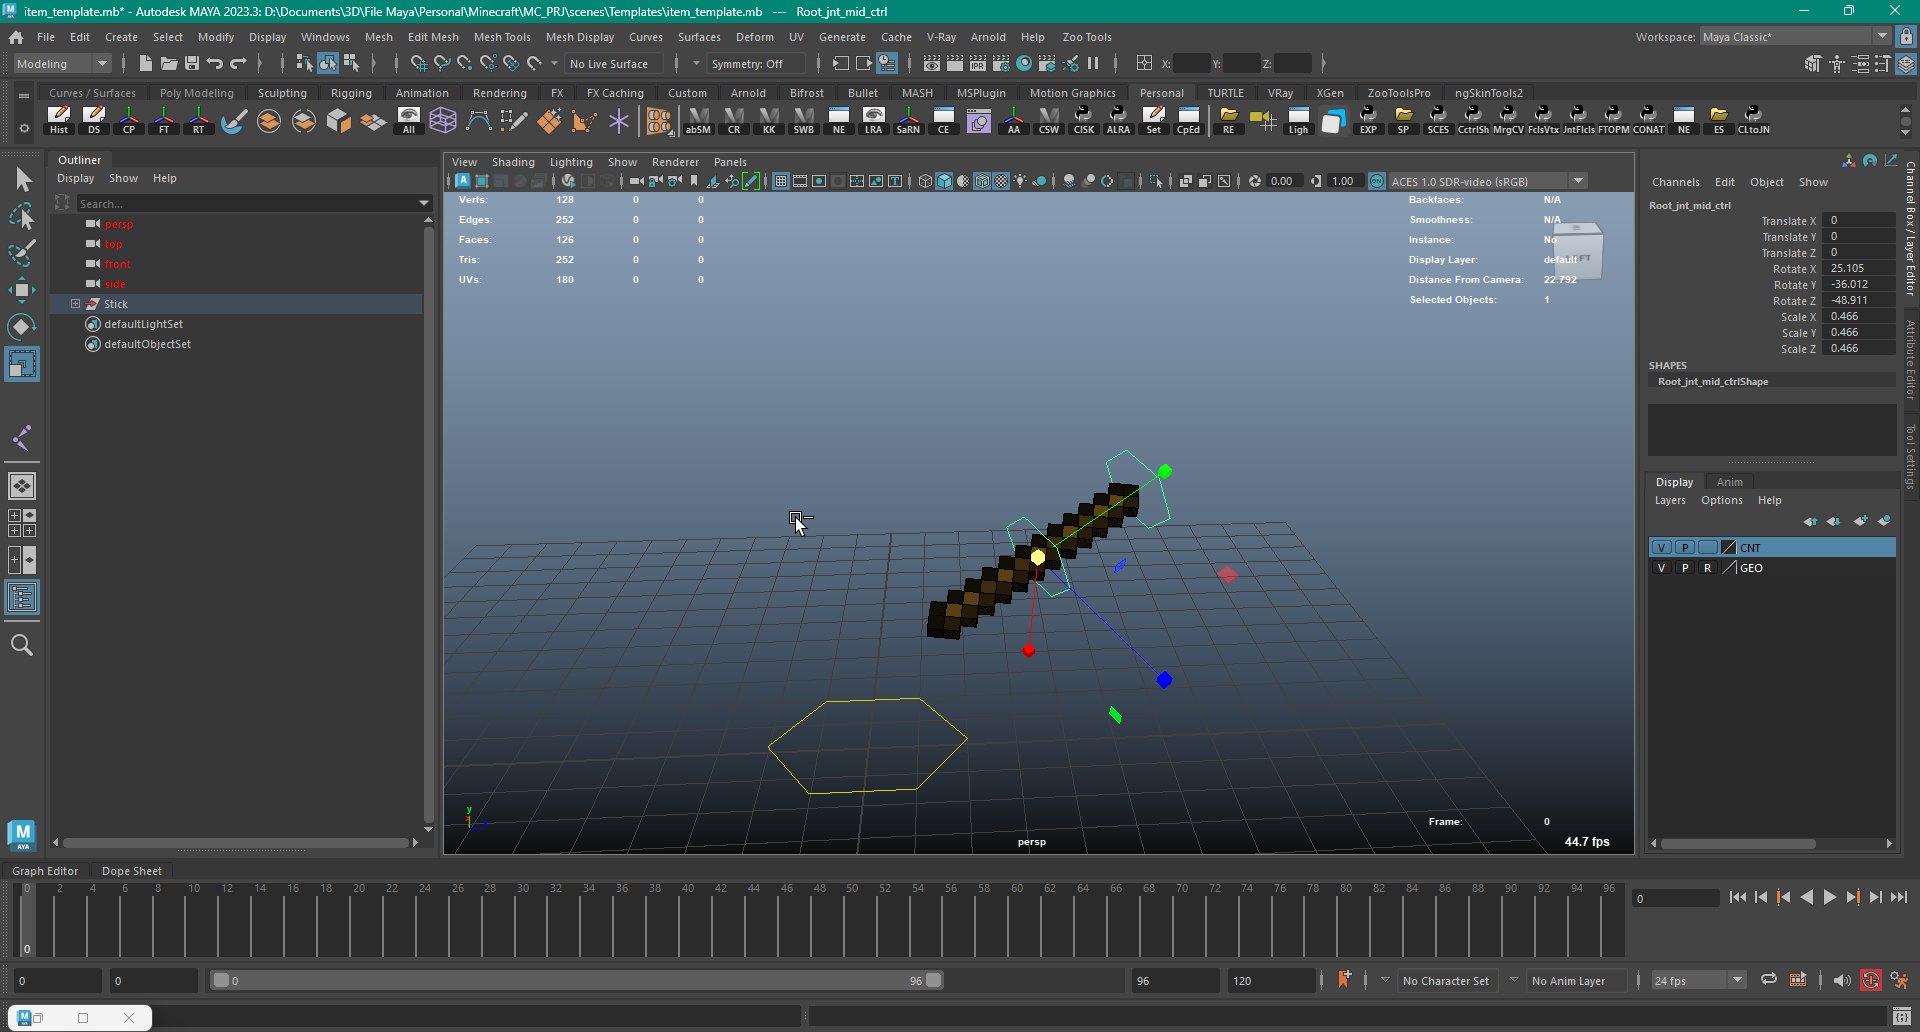Toggle the viewport grid display icon

[781, 181]
